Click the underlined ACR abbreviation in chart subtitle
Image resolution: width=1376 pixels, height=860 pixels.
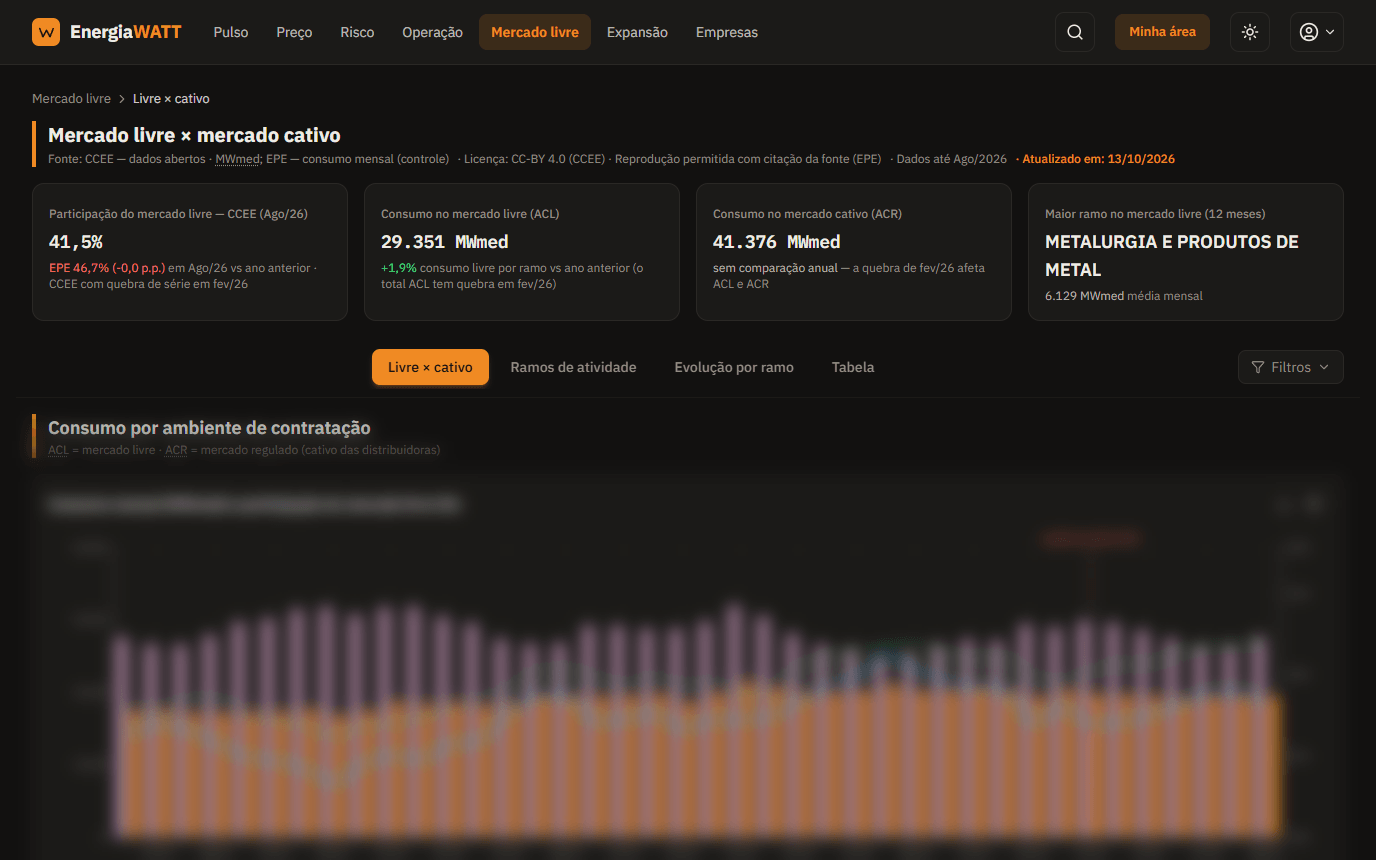pyautogui.click(x=176, y=450)
